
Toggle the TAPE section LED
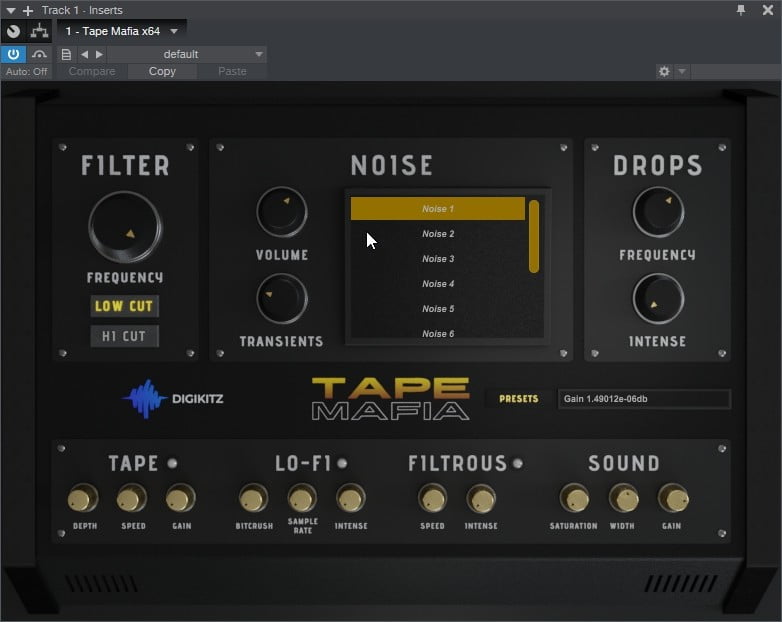[x=173, y=463]
